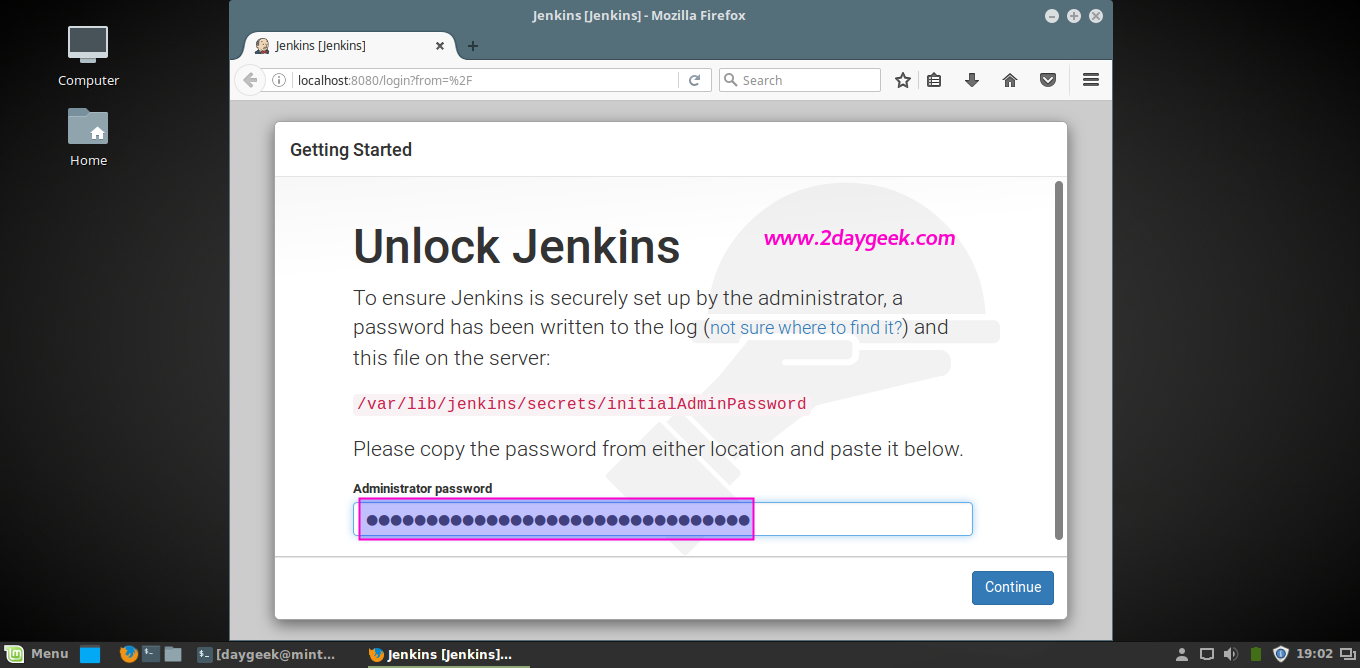The image size is (1360, 668).
Task: Show your bookmarks list in Firefox
Action: [934, 80]
